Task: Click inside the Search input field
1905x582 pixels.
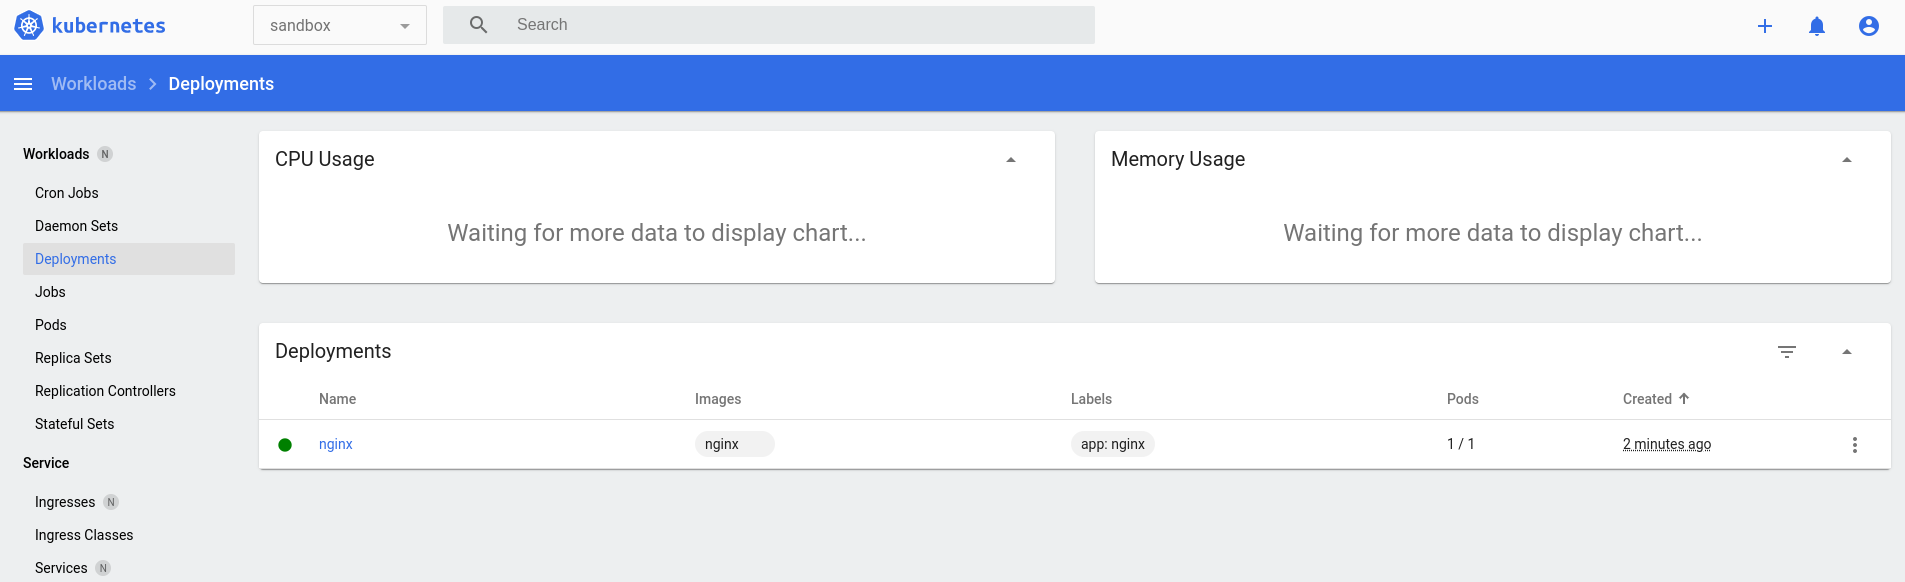Action: (700, 24)
